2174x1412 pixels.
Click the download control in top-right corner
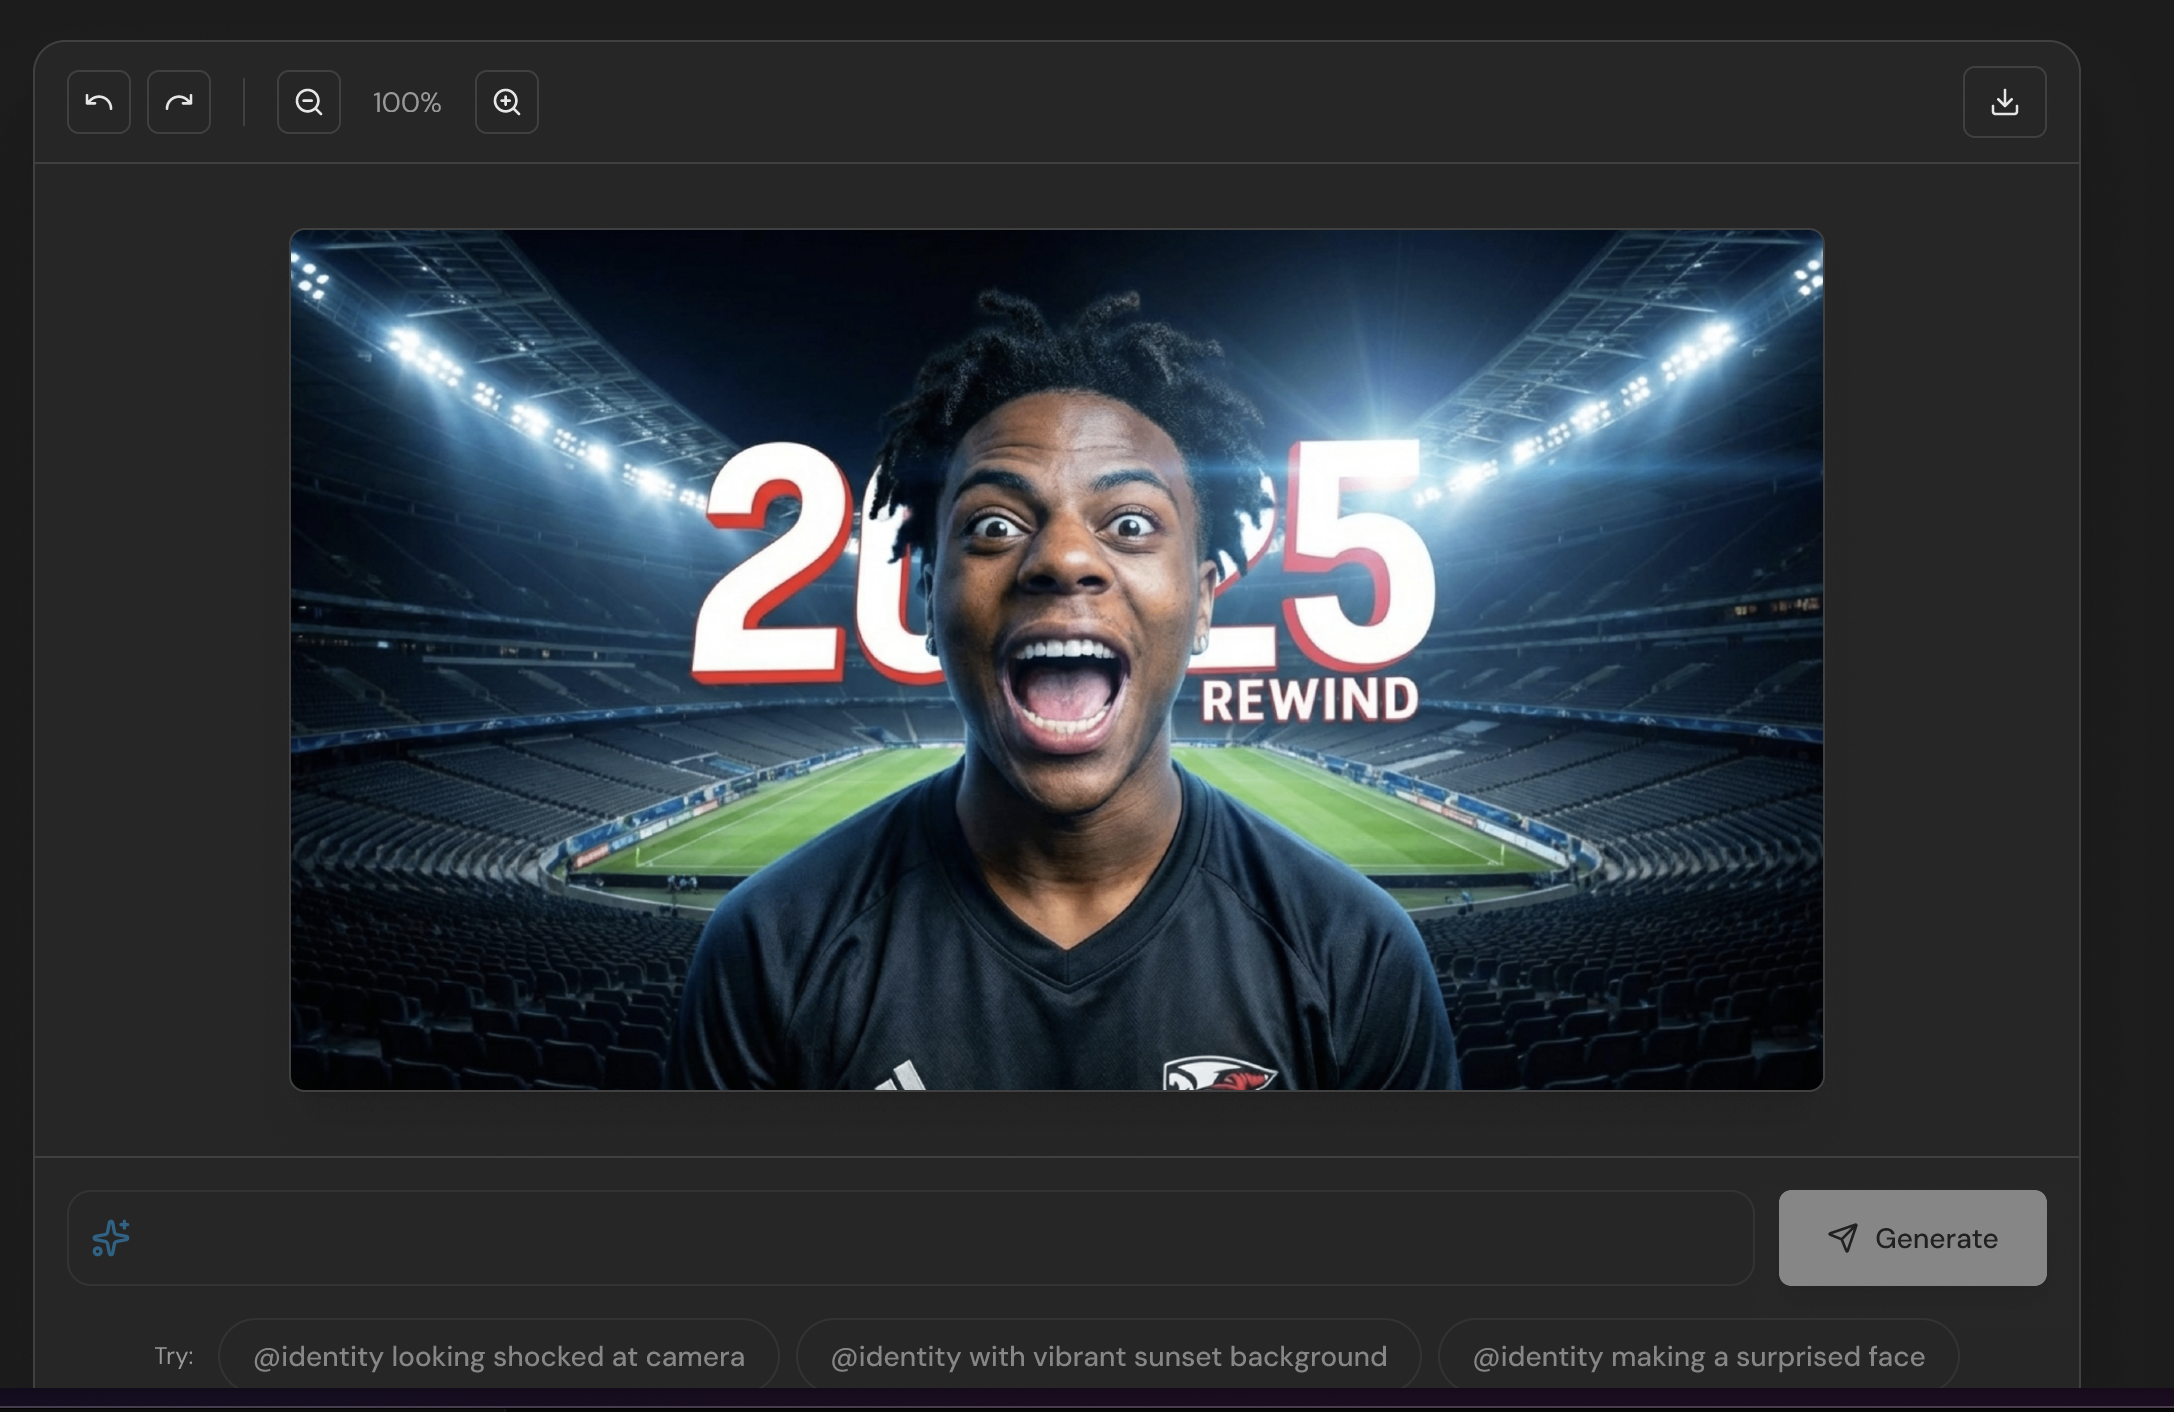2004,101
